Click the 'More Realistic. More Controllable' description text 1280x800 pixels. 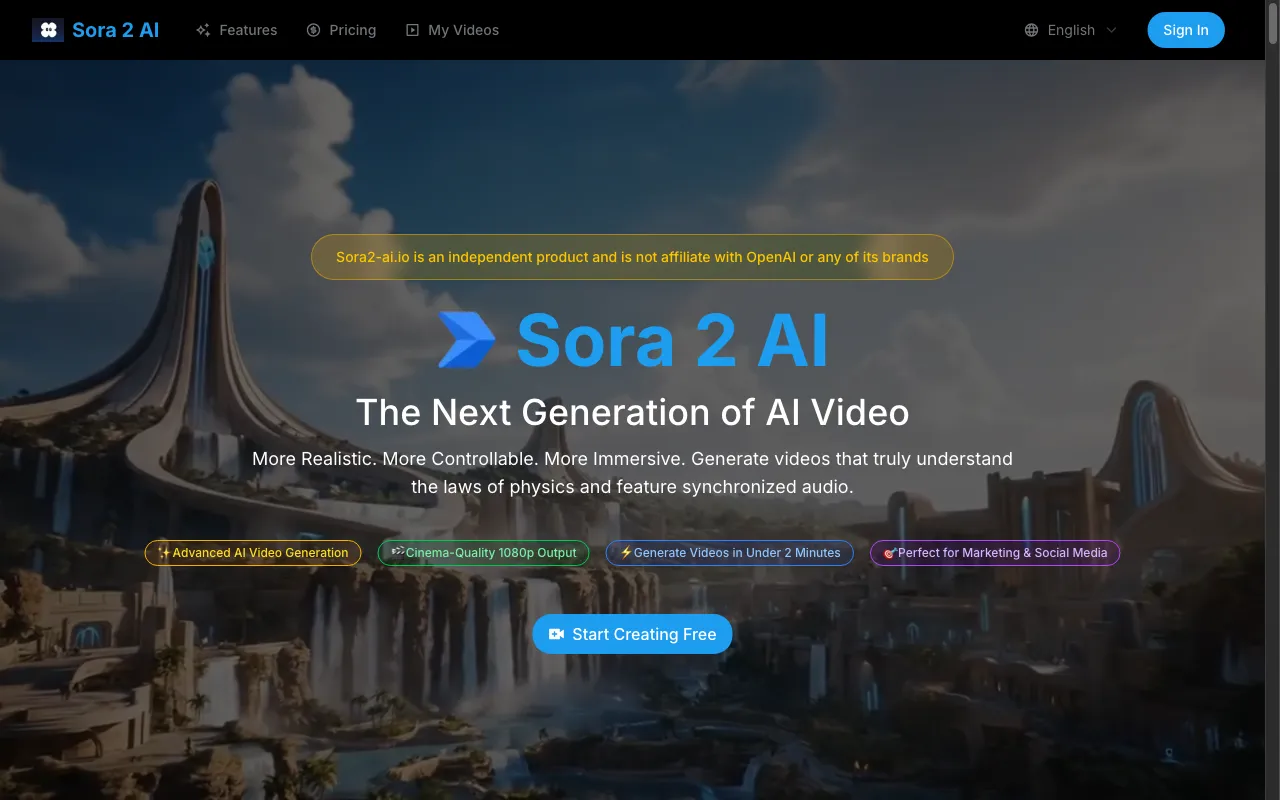click(x=632, y=473)
